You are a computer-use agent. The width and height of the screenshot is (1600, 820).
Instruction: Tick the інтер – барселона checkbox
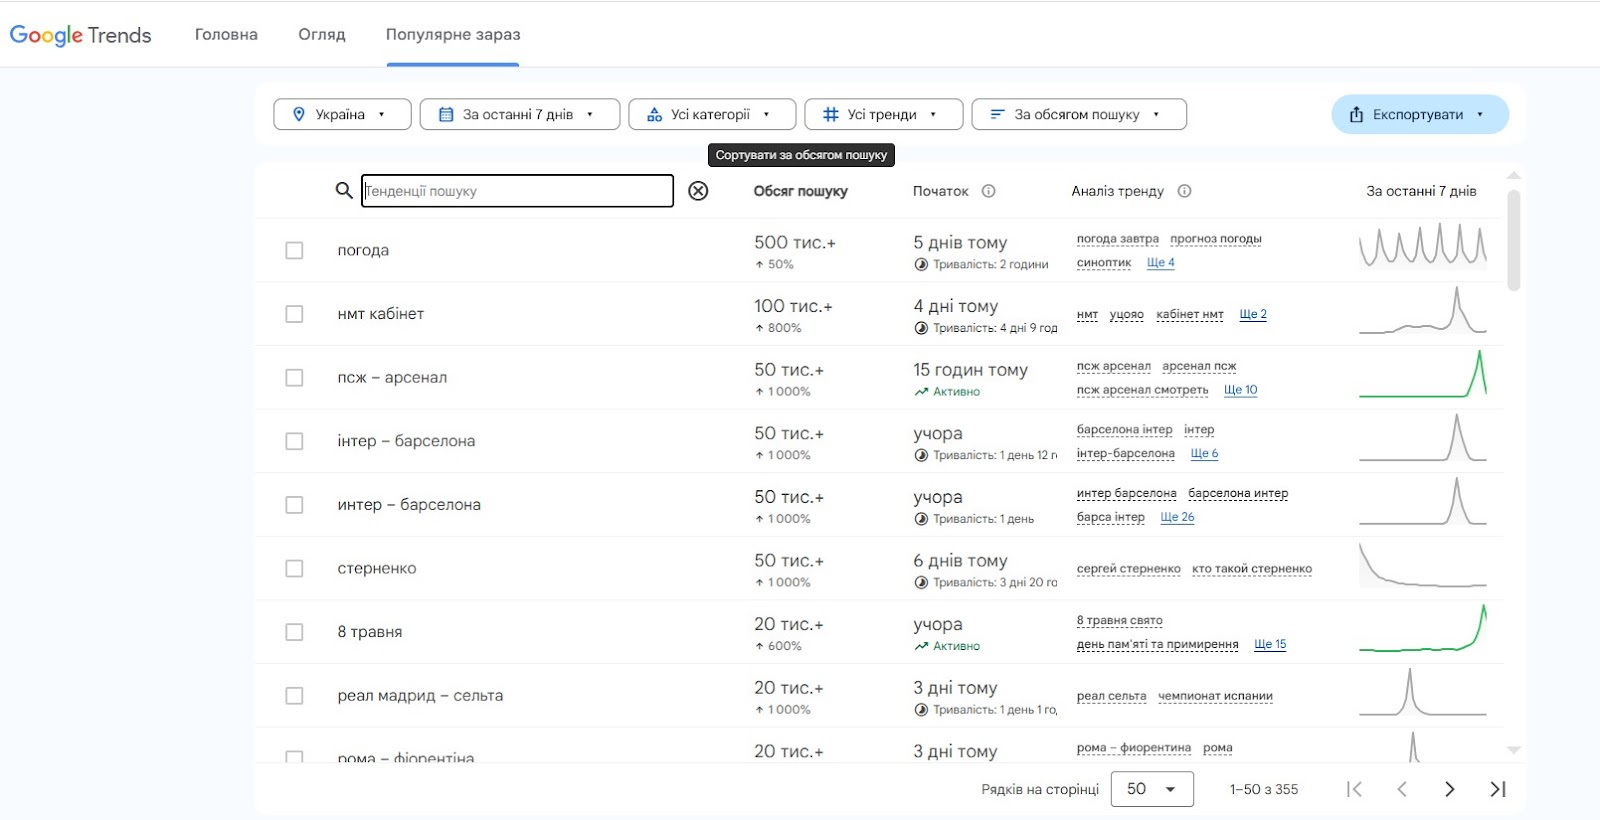click(294, 441)
